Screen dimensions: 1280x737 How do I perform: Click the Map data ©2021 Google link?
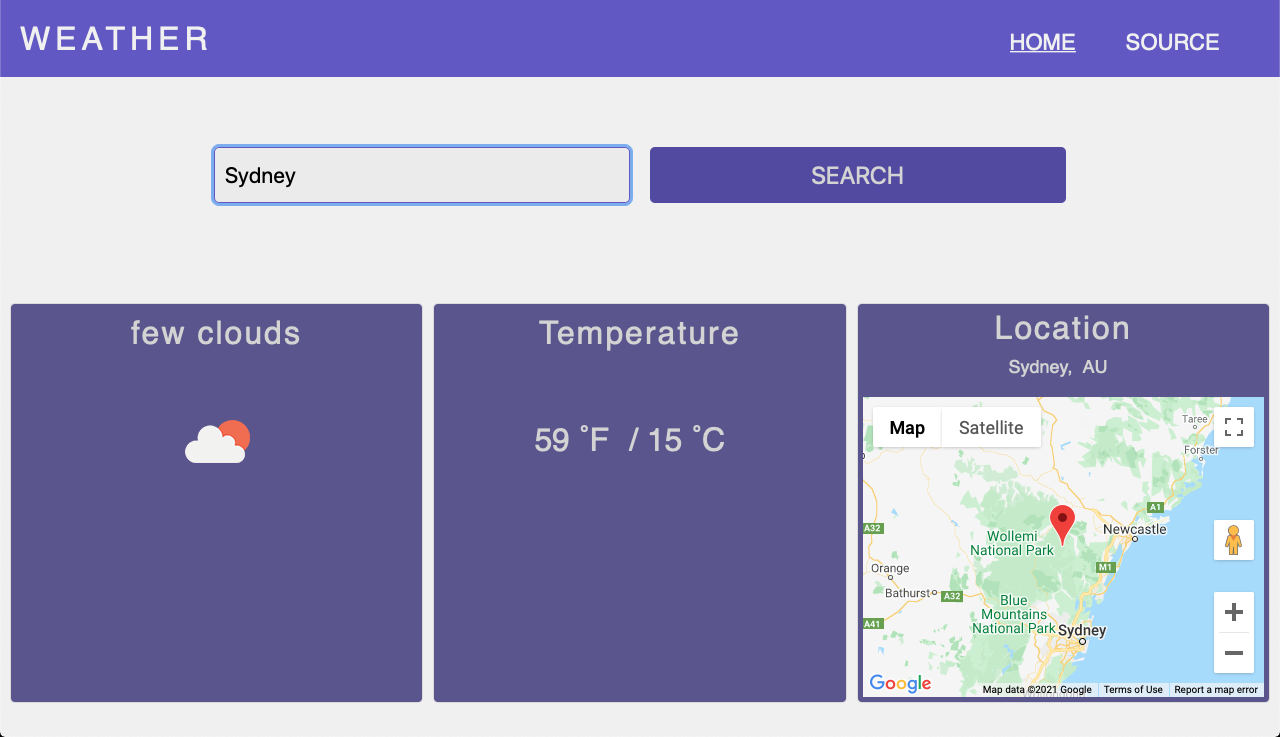click(1037, 689)
